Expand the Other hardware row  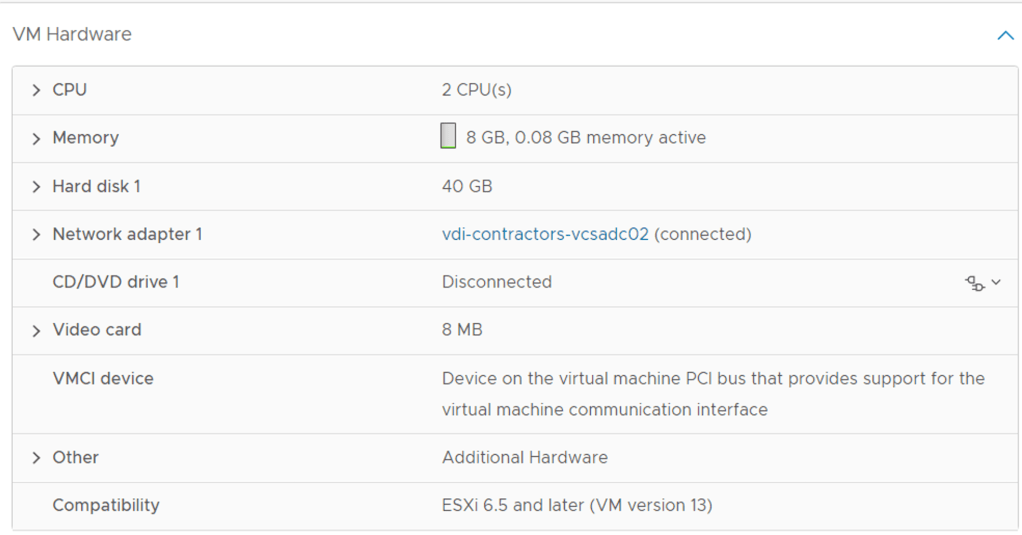[37, 458]
